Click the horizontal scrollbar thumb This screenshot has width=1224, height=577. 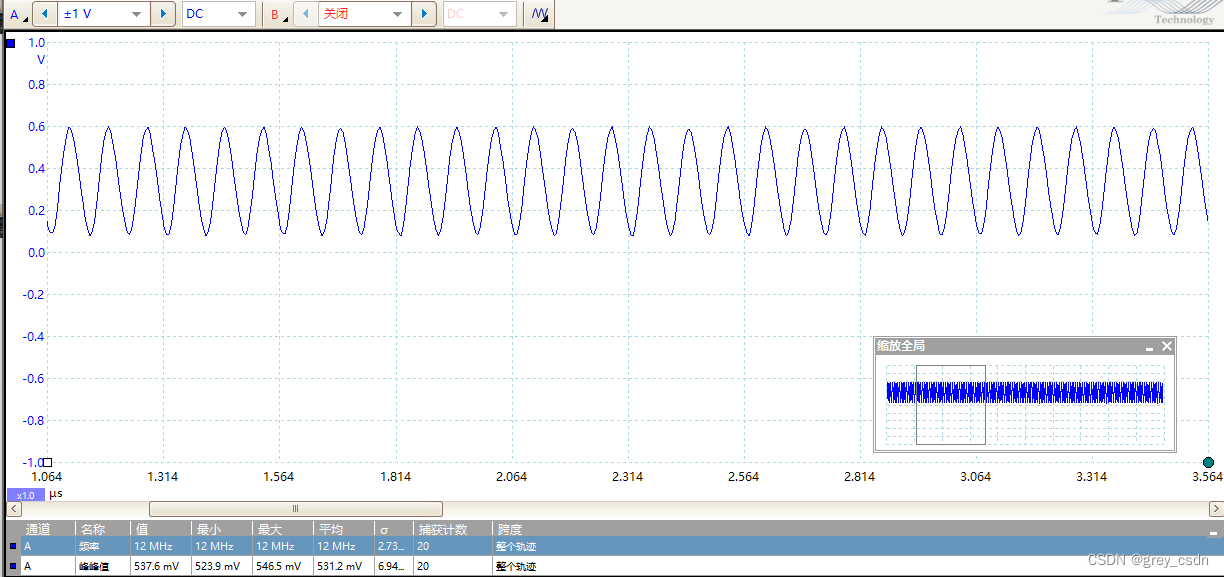pyautogui.click(x=295, y=509)
